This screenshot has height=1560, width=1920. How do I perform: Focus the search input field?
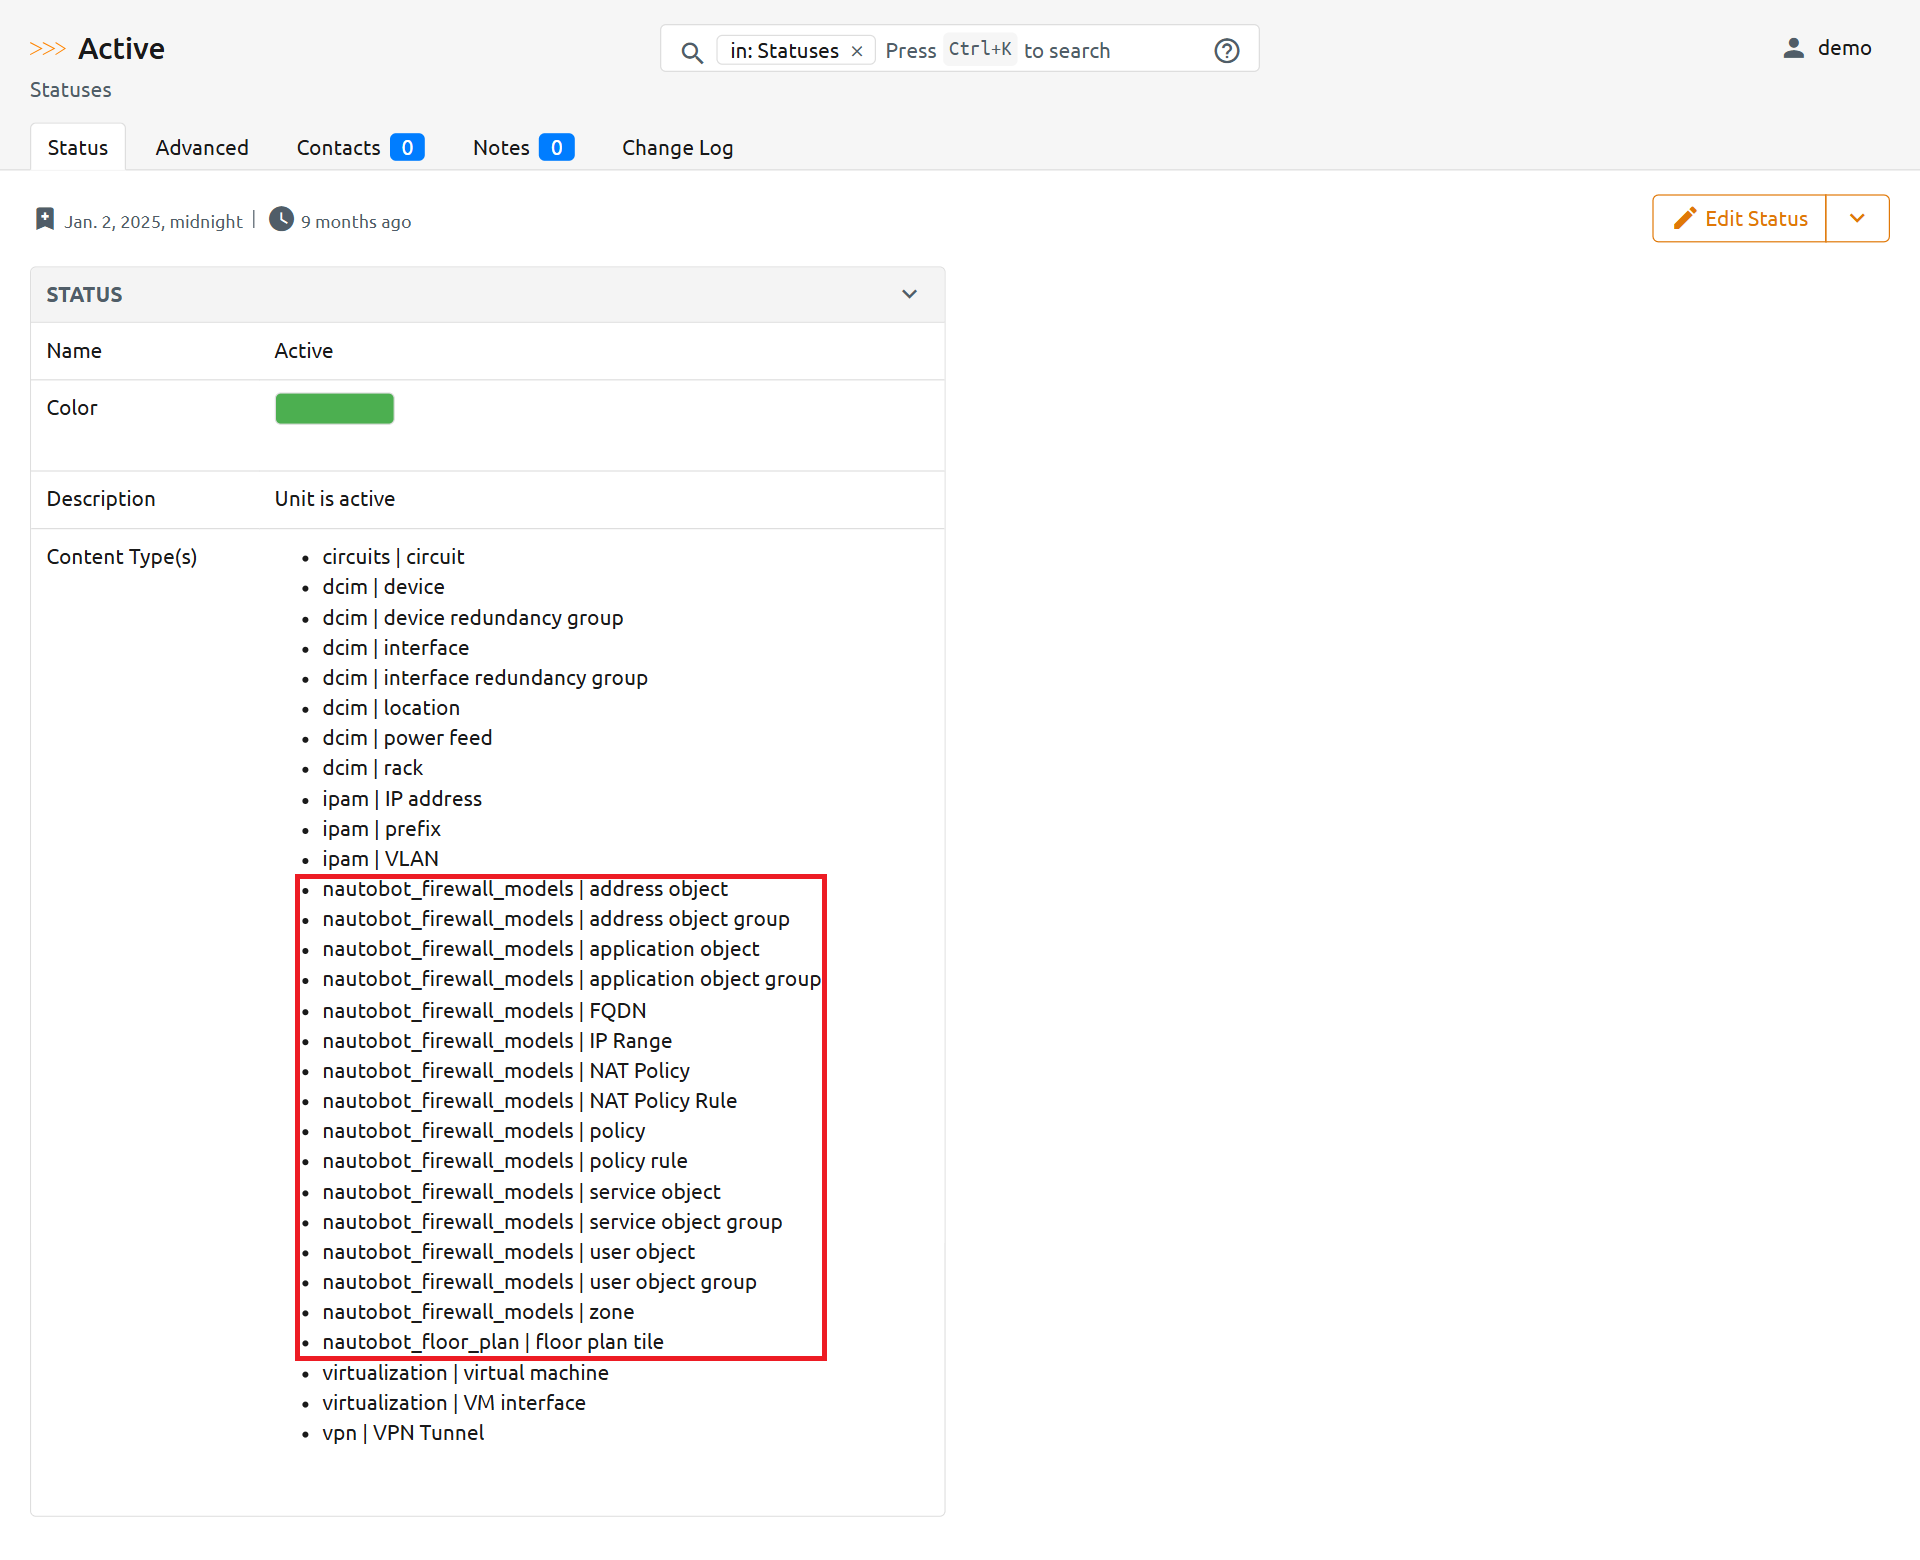[1150, 50]
